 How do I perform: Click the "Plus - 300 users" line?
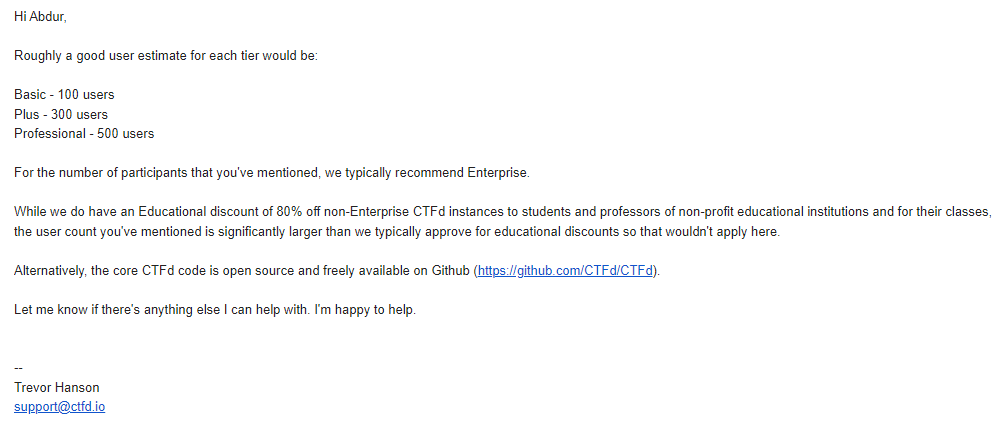click(61, 114)
